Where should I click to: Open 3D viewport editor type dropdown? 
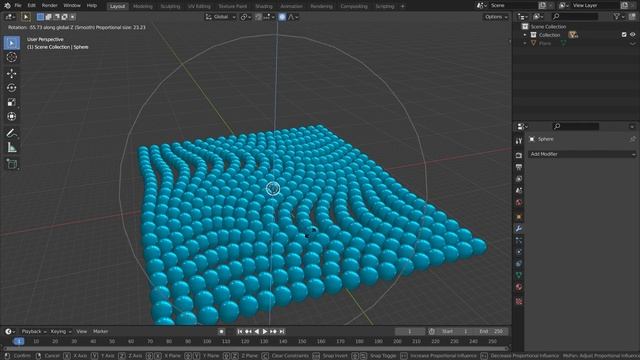[x=10, y=17]
